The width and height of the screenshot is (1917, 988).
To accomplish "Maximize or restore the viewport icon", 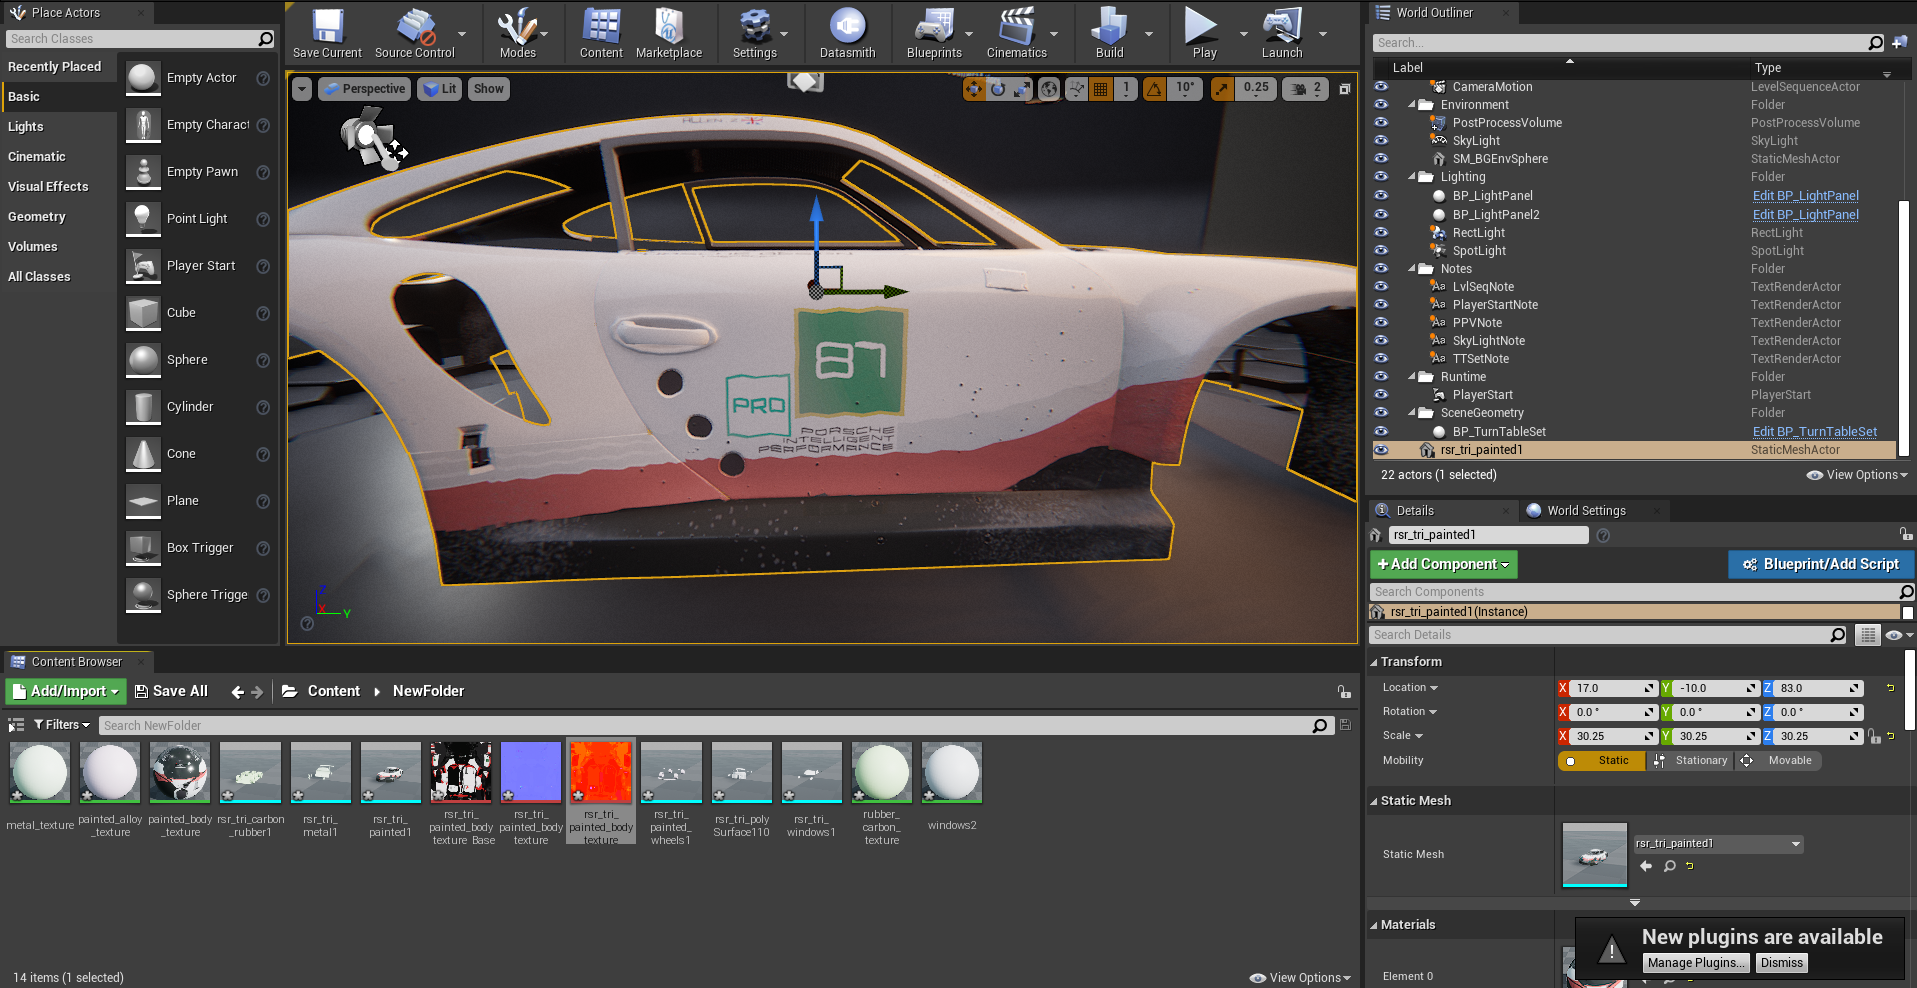I will tap(1345, 89).
